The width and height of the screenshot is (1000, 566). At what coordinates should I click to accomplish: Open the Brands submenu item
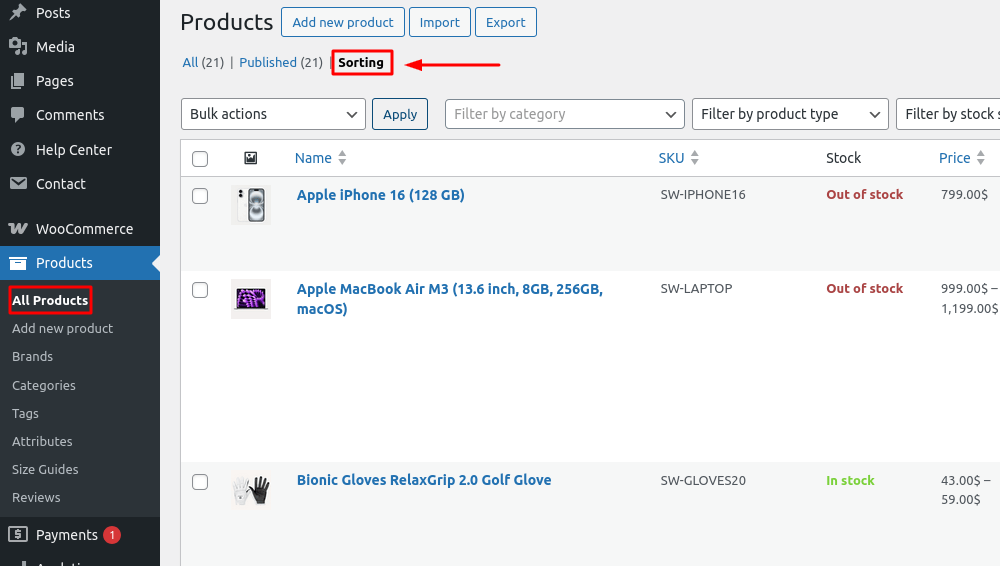33,356
